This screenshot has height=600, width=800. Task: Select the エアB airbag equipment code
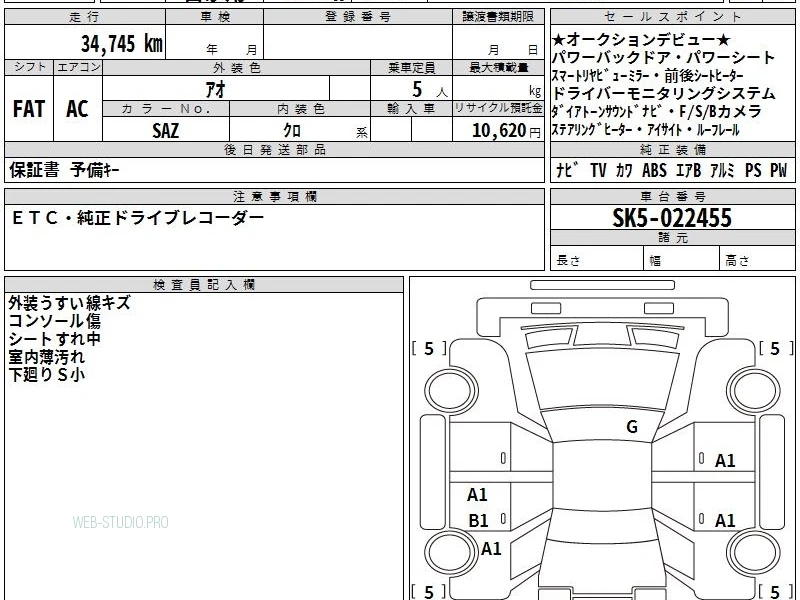[688, 170]
